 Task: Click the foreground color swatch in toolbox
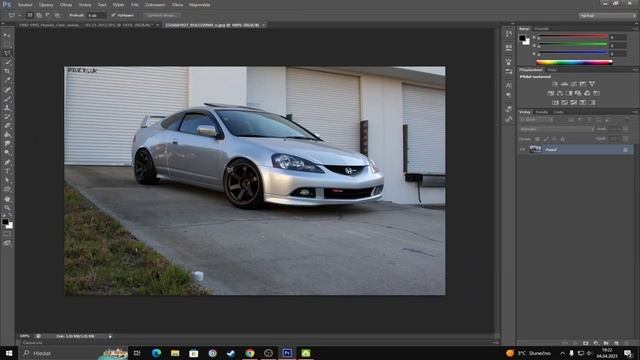5,222
